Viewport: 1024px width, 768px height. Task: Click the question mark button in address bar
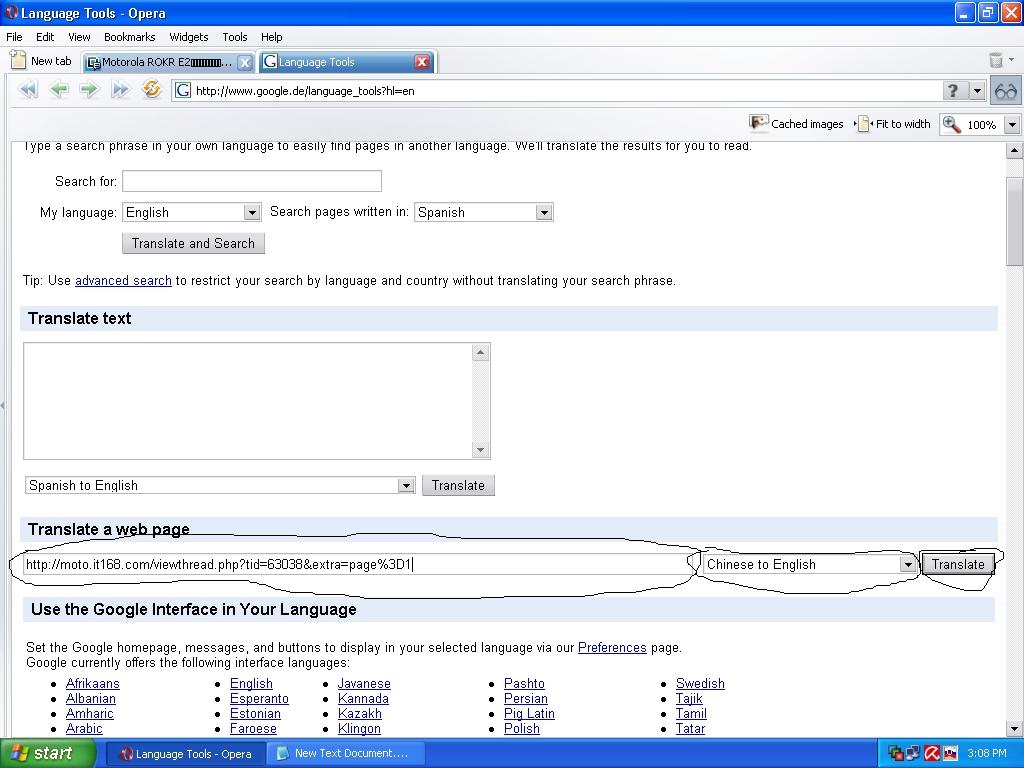(953, 91)
